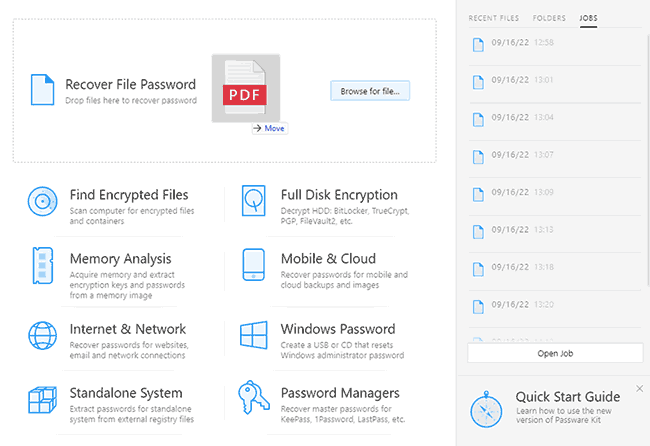
Task: Click the Password Managers keys icon
Action: [x=254, y=397]
